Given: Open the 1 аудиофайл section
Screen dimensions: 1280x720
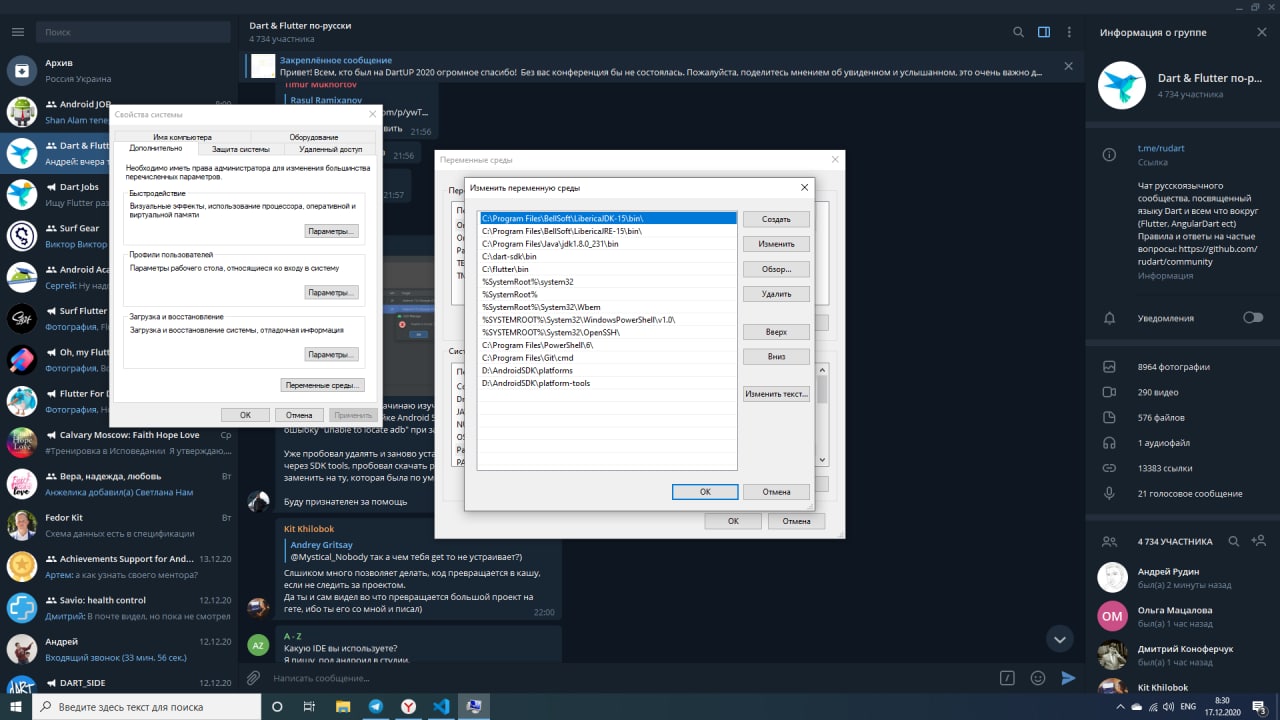Looking at the screenshot, I should (x=1182, y=442).
